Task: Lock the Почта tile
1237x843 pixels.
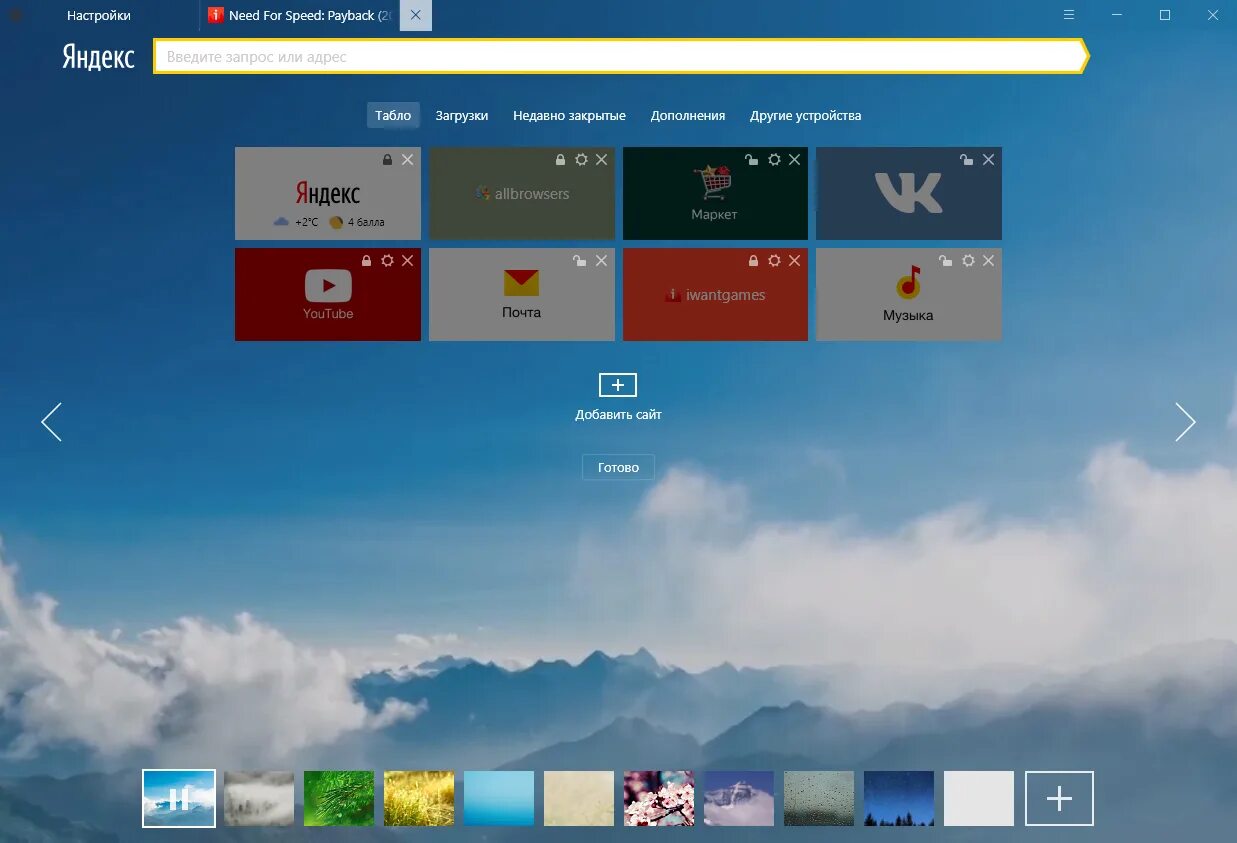Action: tap(579, 260)
